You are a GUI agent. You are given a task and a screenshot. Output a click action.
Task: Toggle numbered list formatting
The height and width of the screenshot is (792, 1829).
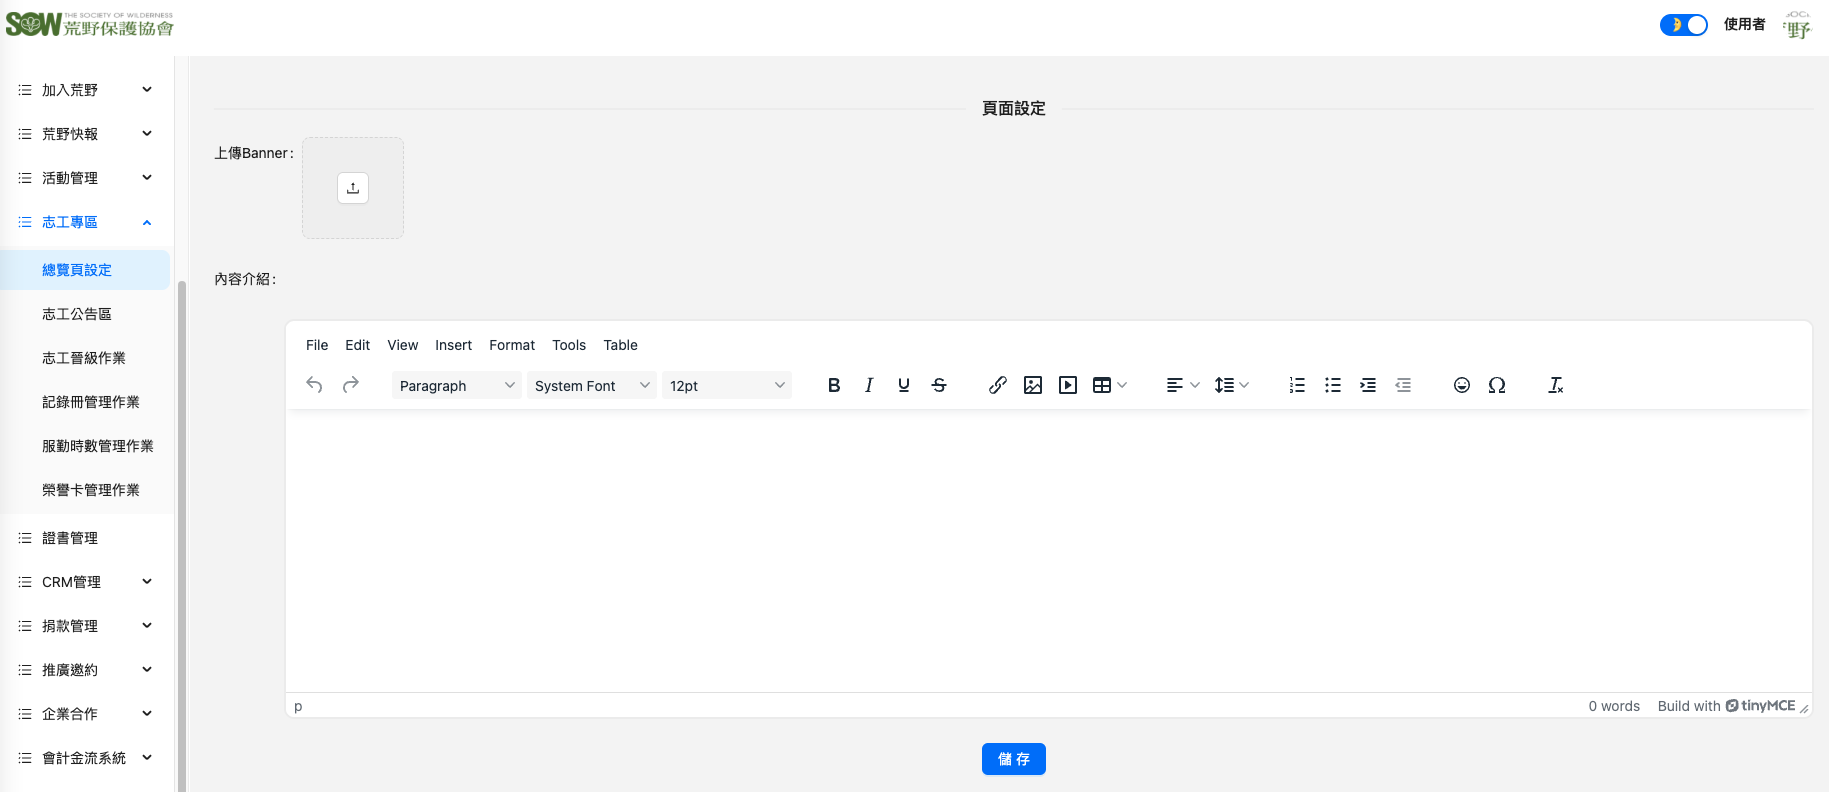pos(1297,385)
